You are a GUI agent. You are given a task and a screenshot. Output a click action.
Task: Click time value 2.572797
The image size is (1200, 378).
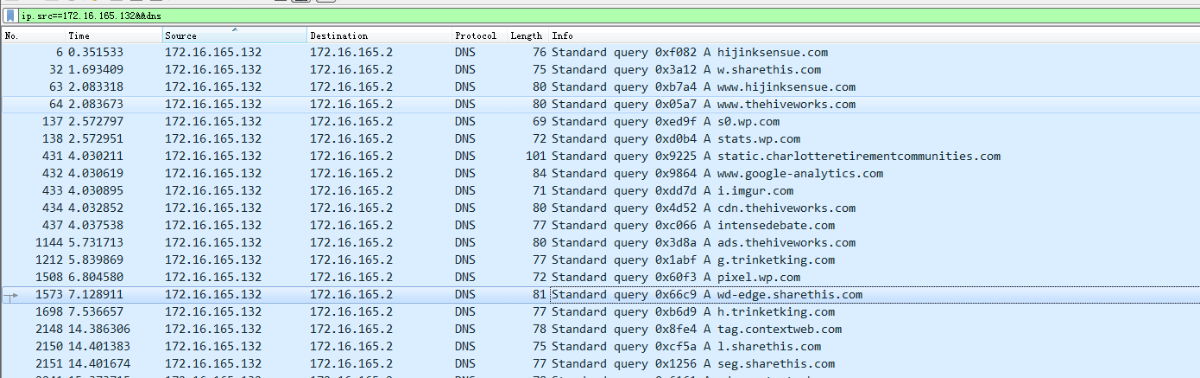96,122
